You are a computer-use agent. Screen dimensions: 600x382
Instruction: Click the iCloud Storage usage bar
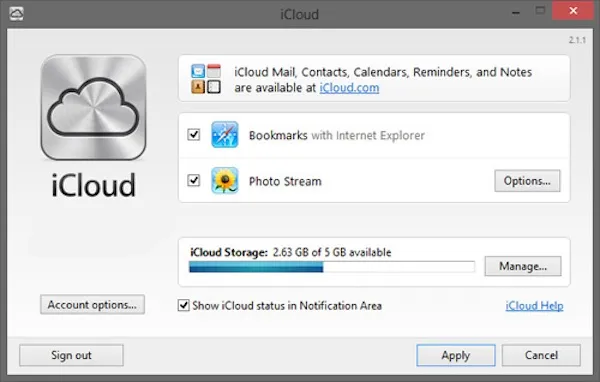(332, 267)
